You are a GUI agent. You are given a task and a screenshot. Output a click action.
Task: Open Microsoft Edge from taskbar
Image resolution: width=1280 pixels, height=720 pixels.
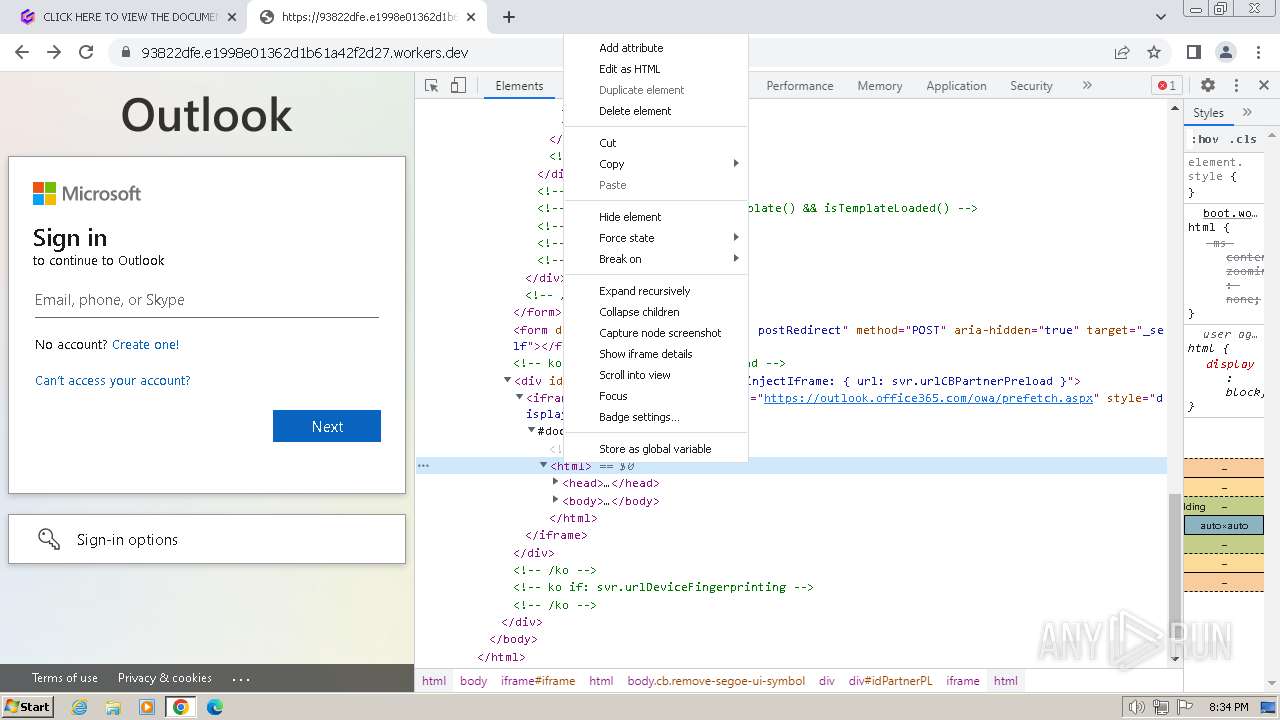tap(214, 707)
